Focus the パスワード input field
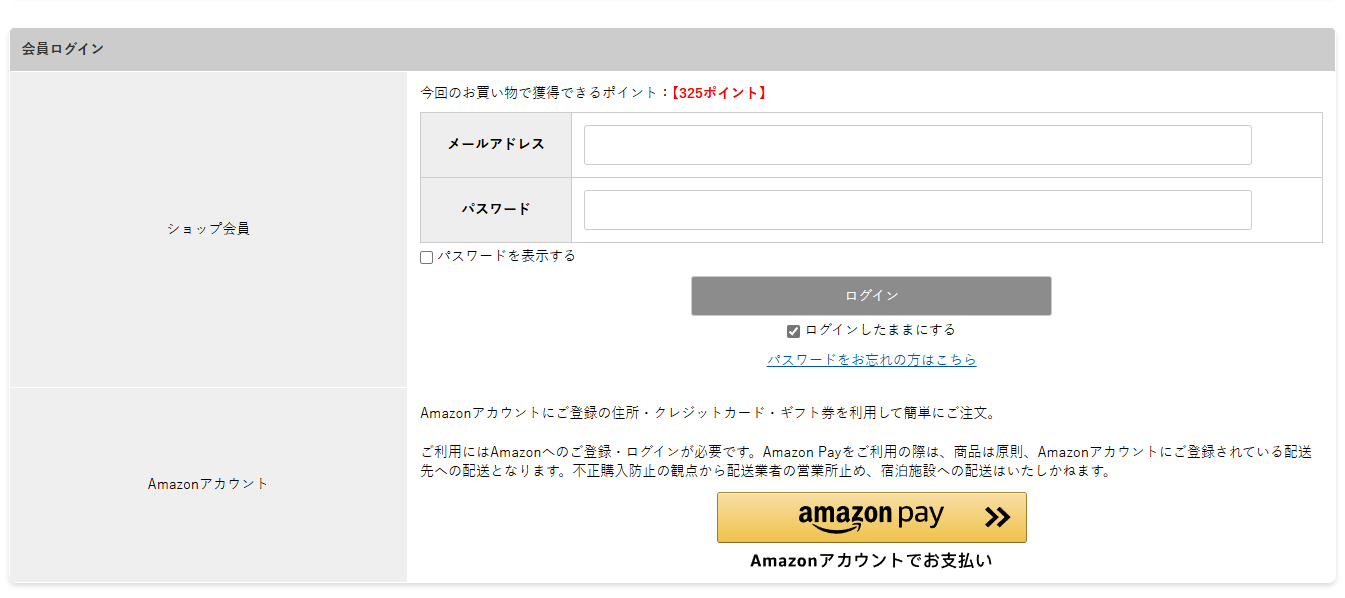 click(917, 210)
